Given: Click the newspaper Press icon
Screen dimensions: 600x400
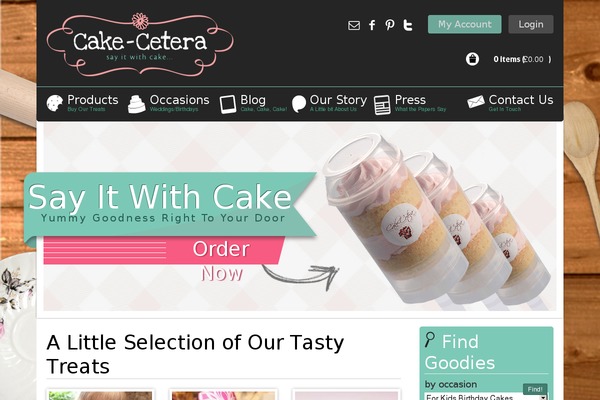Looking at the screenshot, I should (382, 104).
